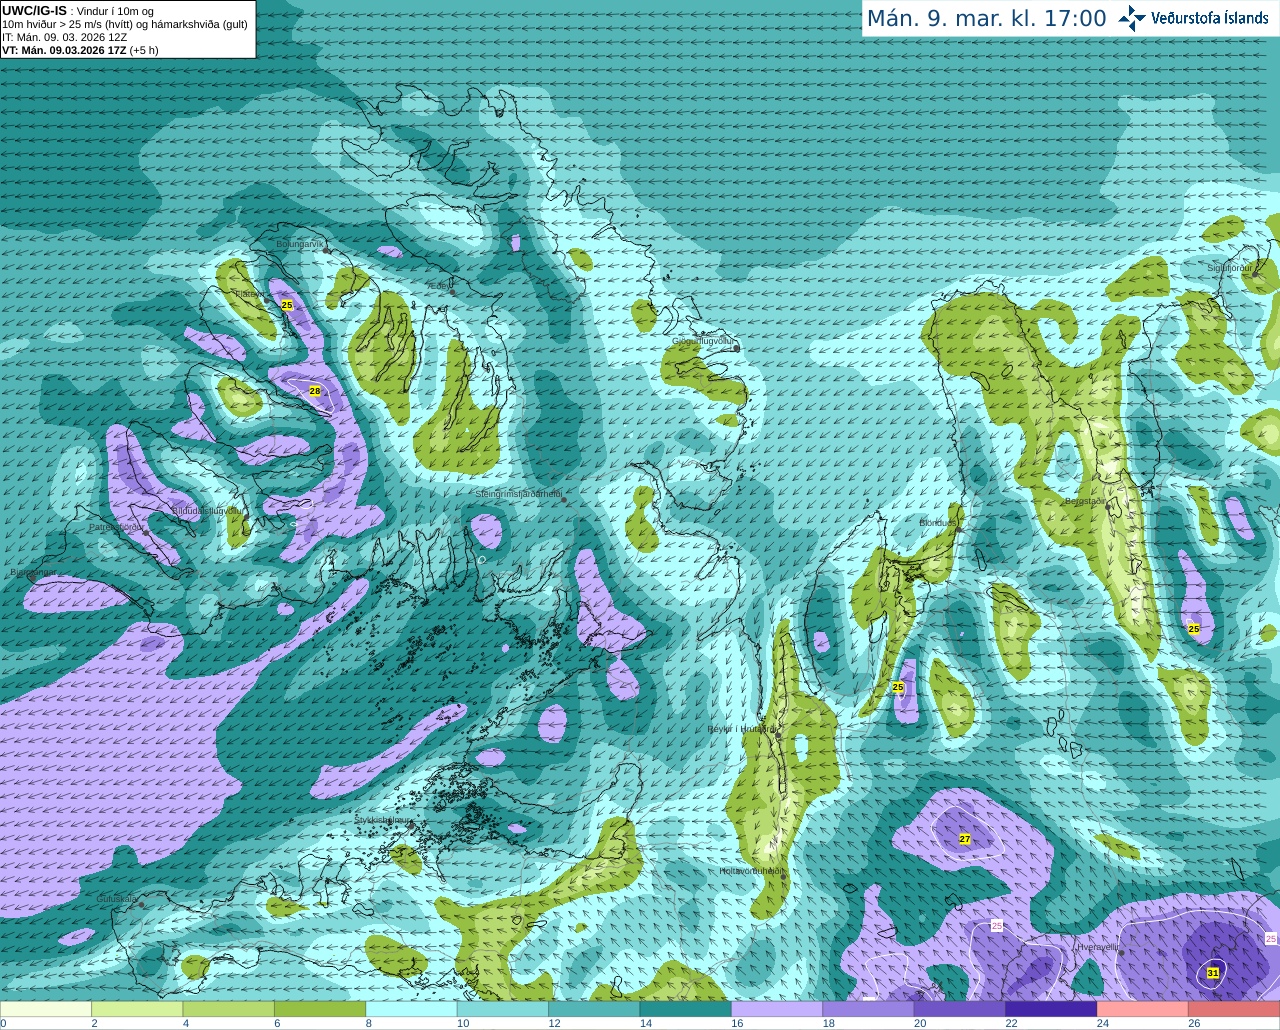Click the Holtavörðuheiði station label
Viewport: 1280px width, 1030px height.
pos(751,871)
